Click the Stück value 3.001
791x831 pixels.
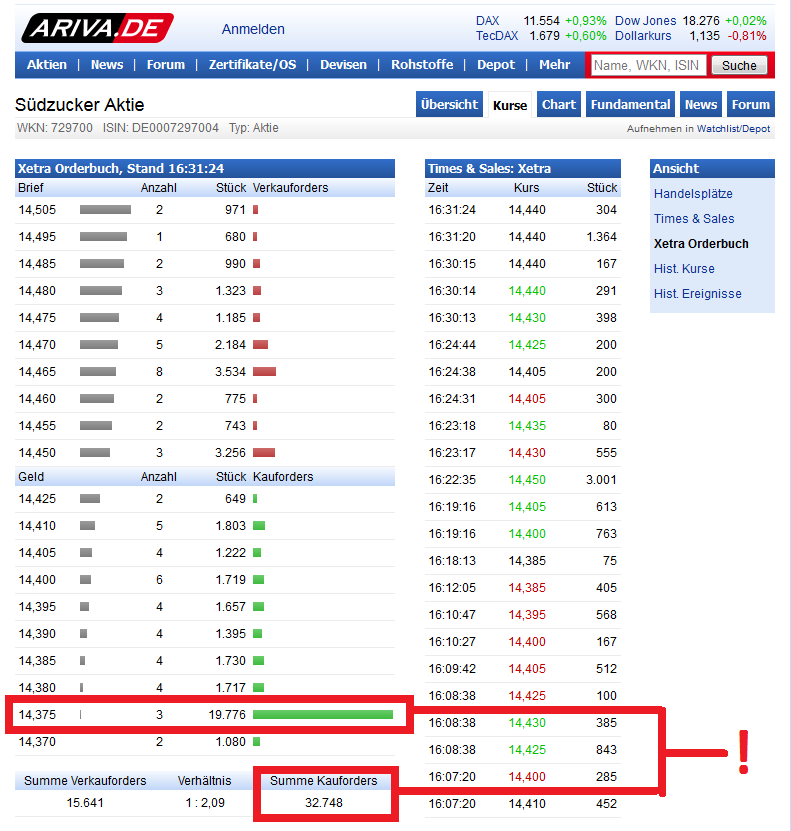tap(601, 480)
